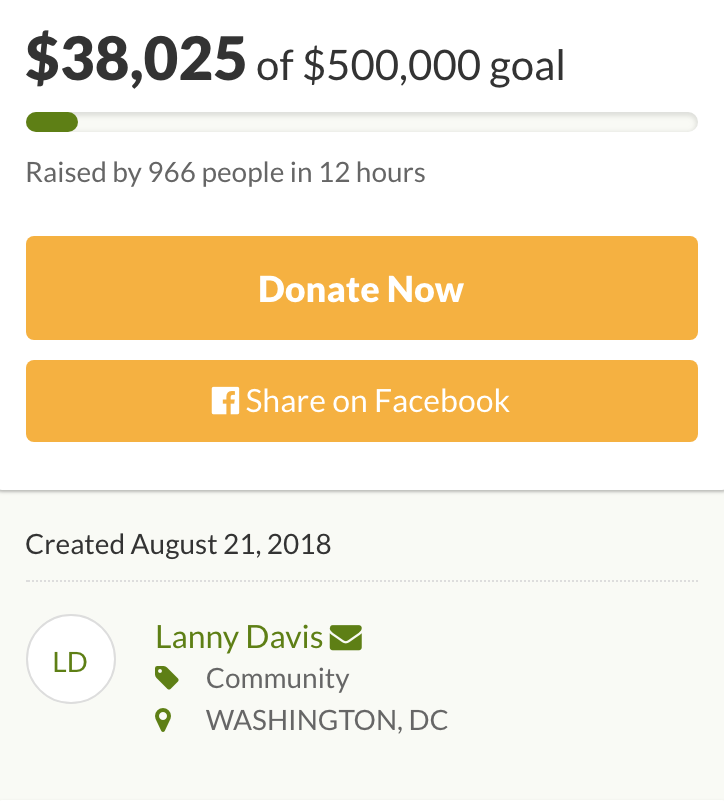Select the Community category label
Screen dimensions: 724x802
tap(277, 679)
